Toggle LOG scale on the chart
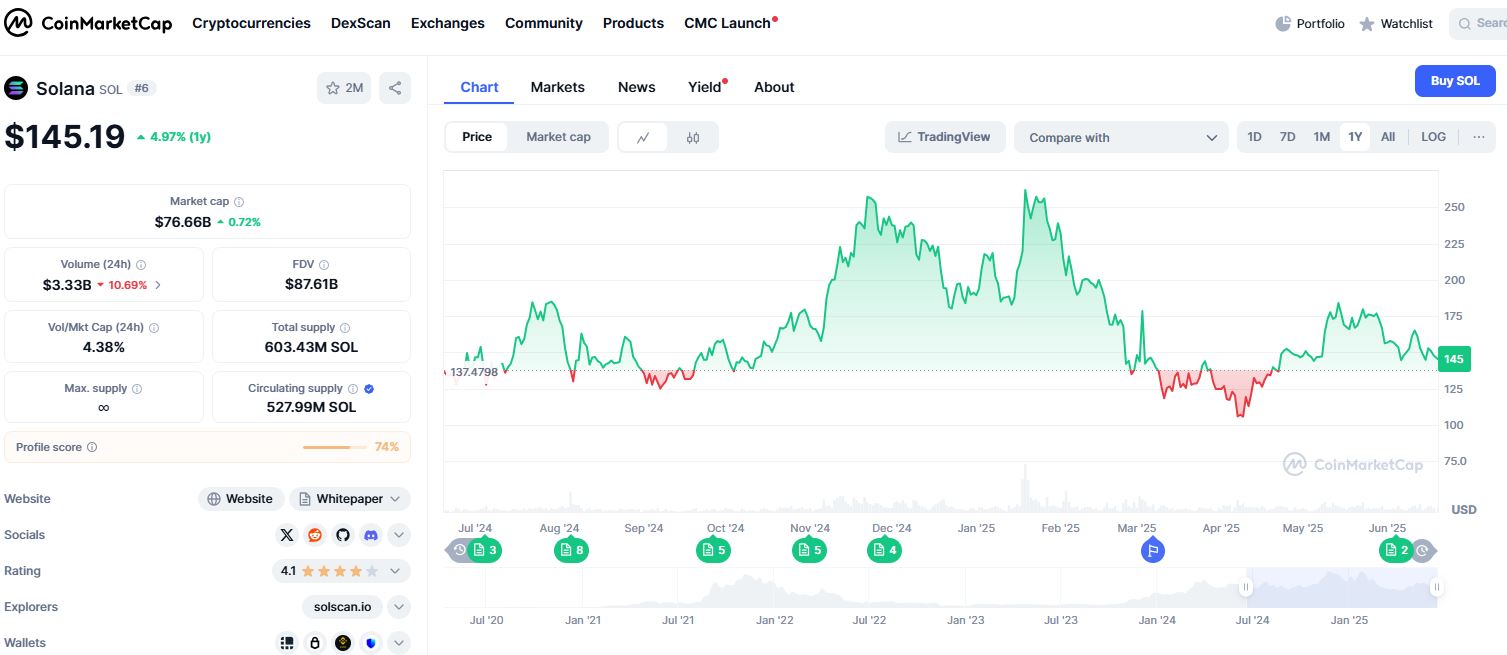Viewport: 1507px width, 655px height. pyautogui.click(x=1434, y=137)
